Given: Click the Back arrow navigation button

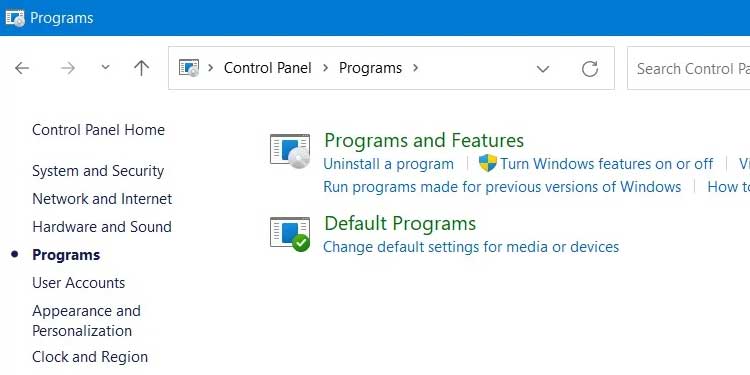Looking at the screenshot, I should 22,68.
